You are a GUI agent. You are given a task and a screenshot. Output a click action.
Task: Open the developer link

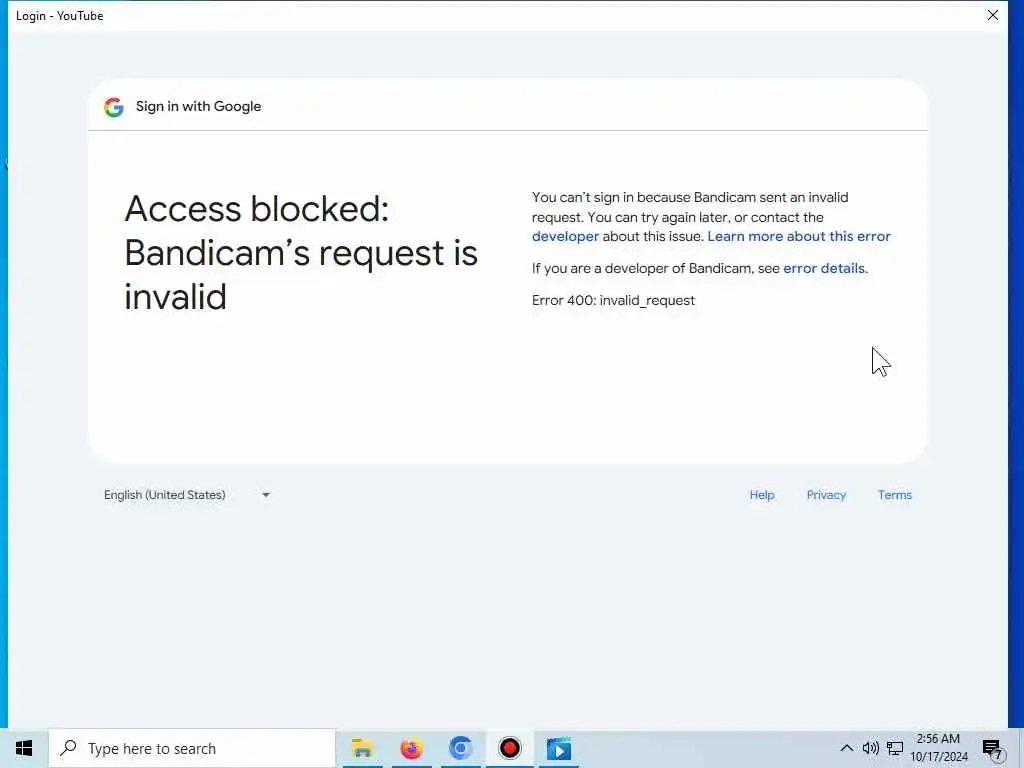(x=565, y=236)
